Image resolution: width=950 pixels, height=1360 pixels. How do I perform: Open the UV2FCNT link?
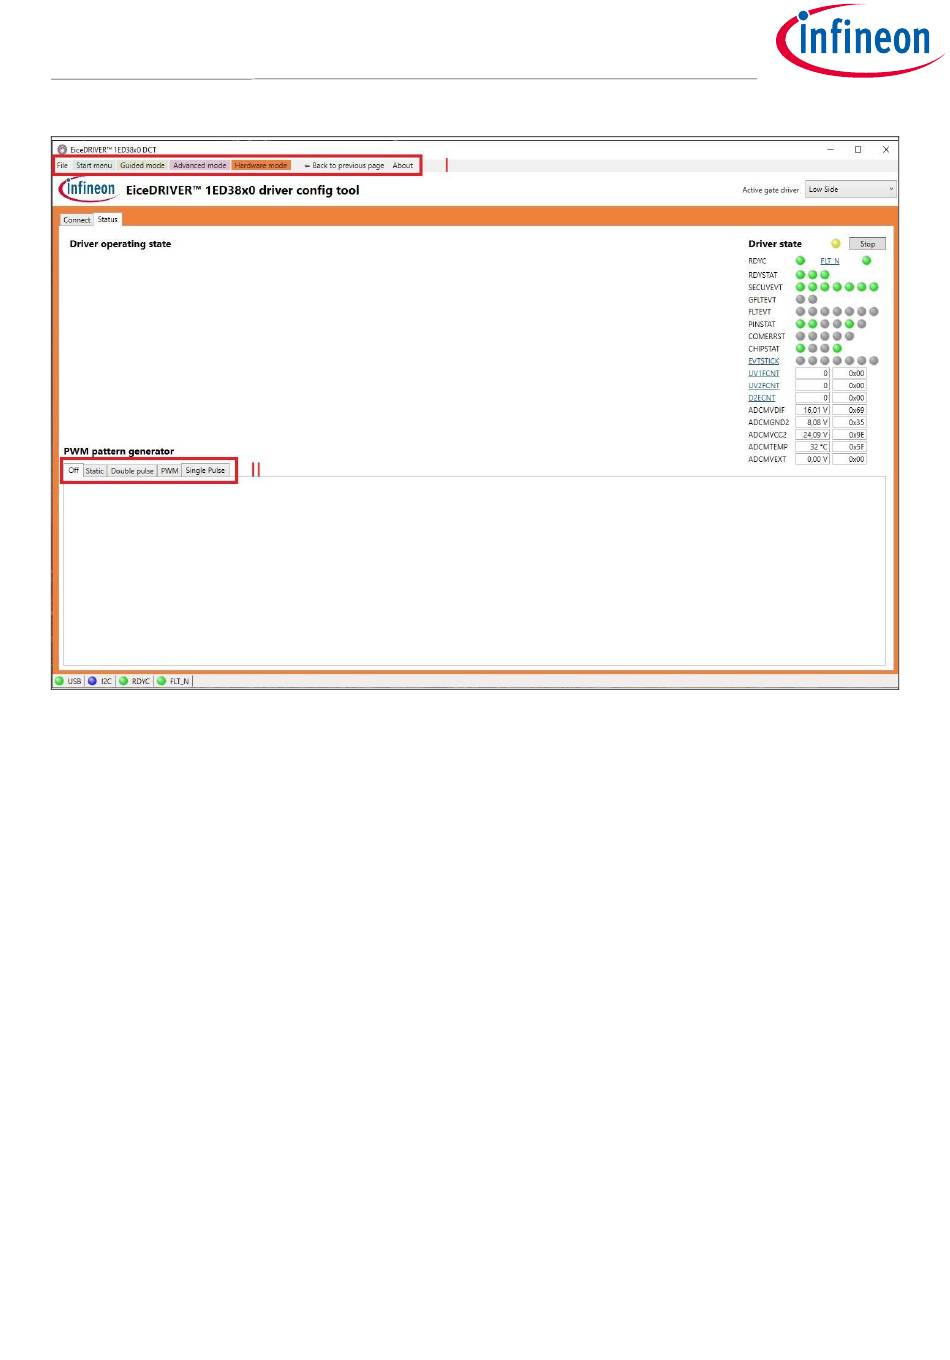[x=764, y=386]
